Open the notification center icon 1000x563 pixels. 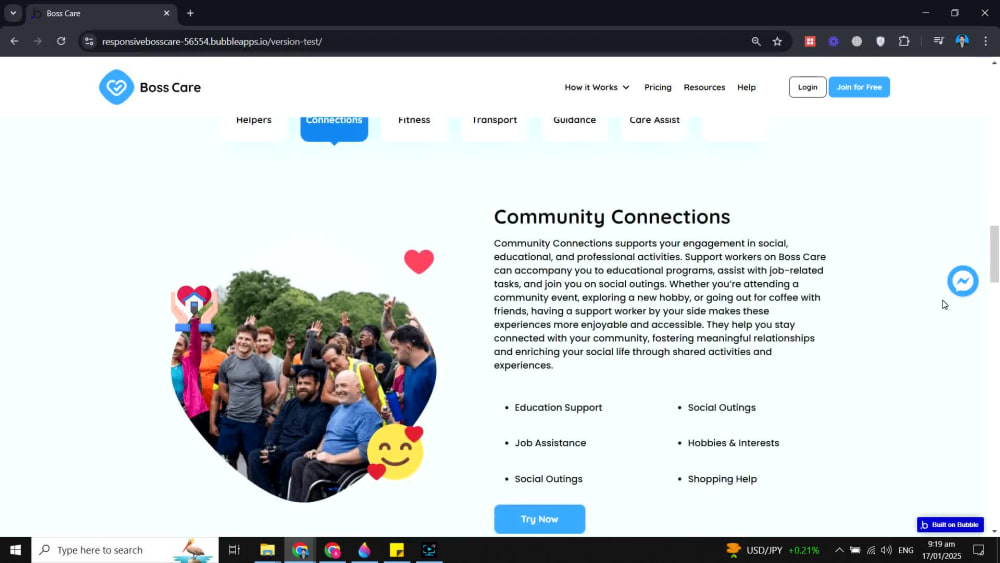[x=978, y=550]
